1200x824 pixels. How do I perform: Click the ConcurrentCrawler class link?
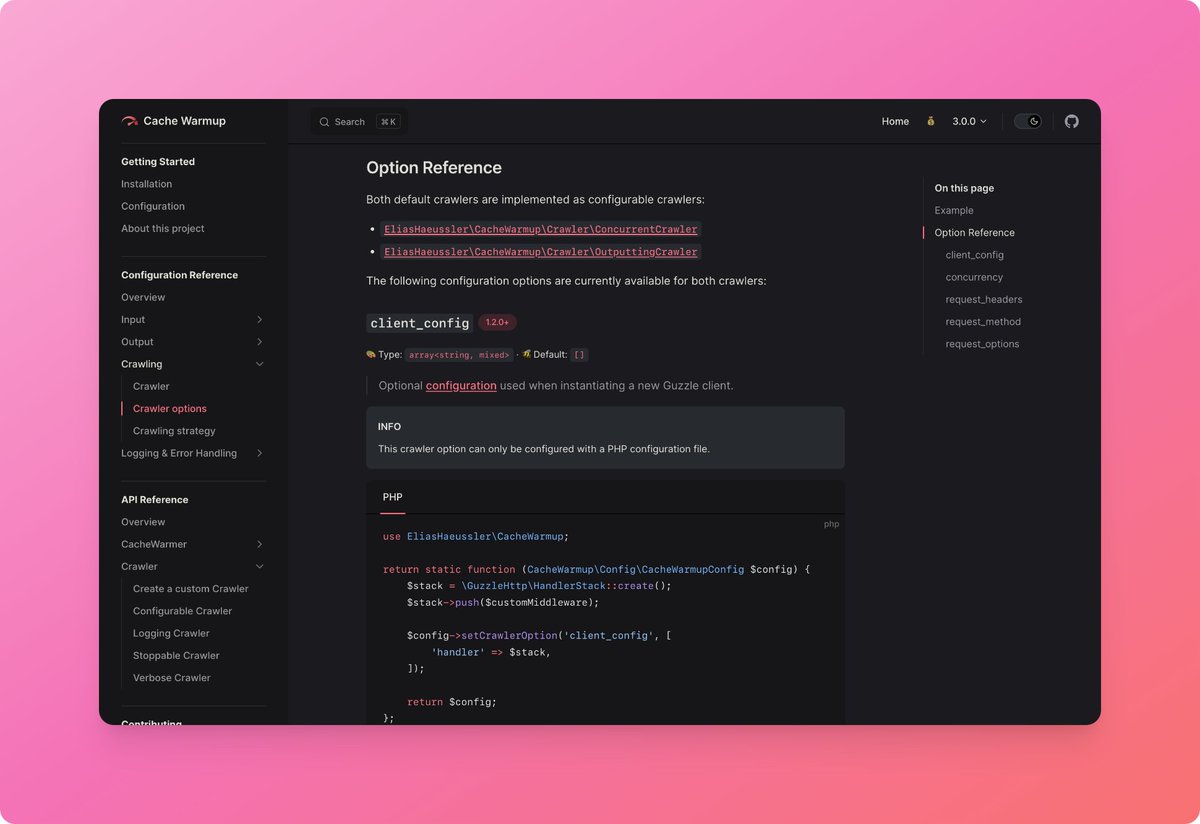(540, 229)
